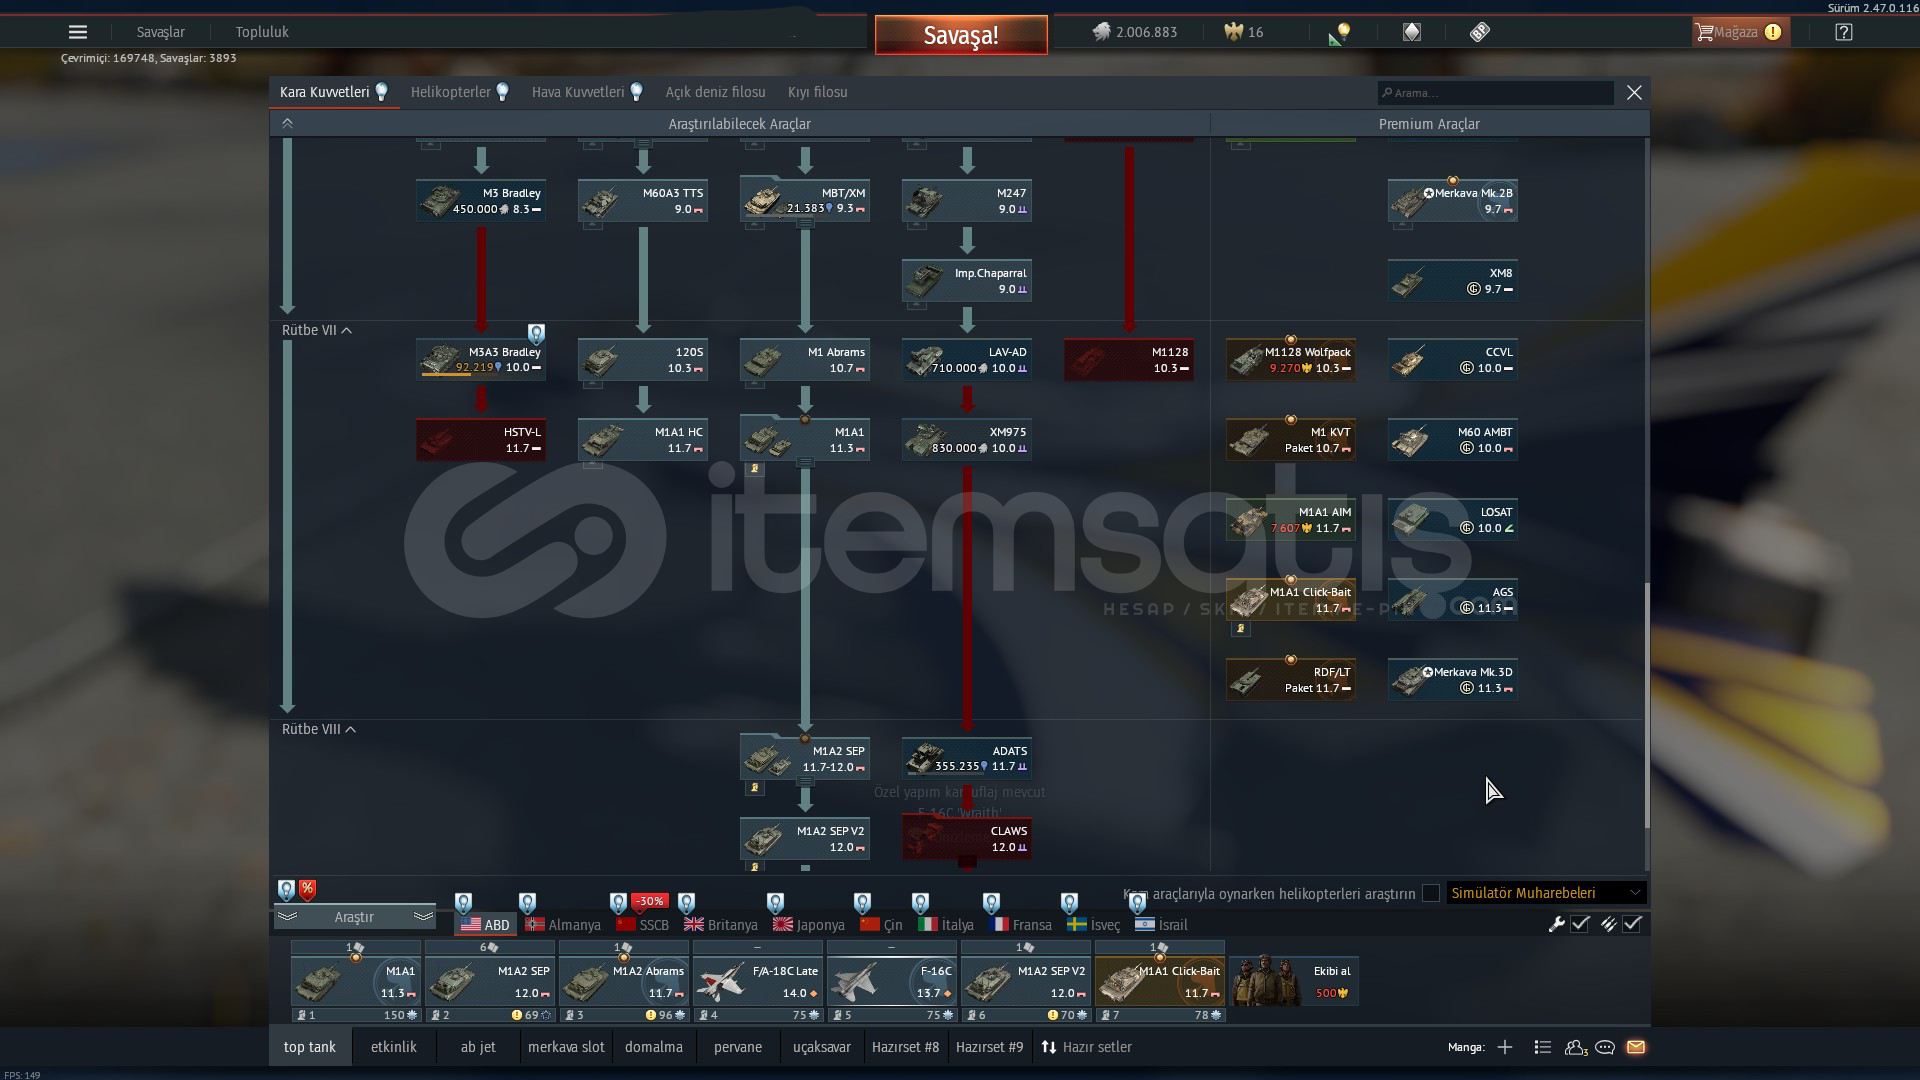Viewport: 1920px width, 1080px height.
Task: Select Japonya nation
Action: point(809,925)
